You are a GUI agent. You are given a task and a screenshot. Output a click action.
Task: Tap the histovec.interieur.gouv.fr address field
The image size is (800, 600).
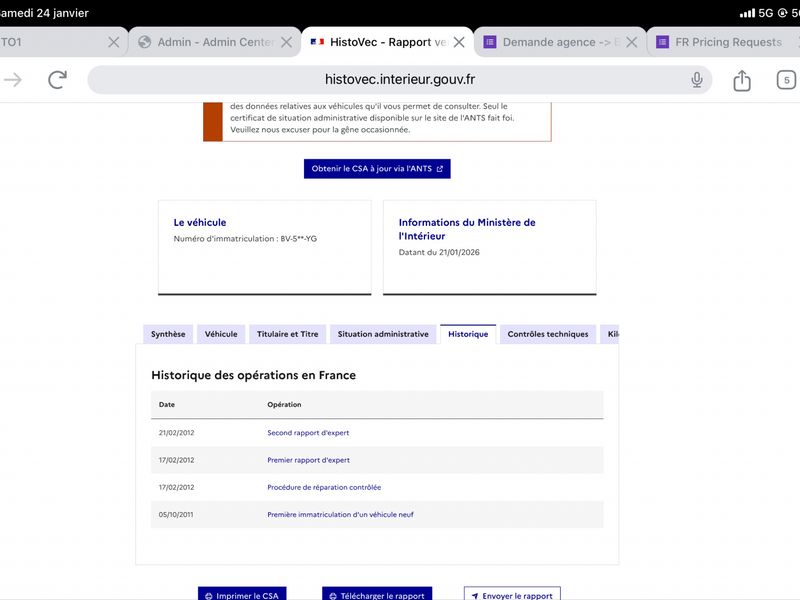point(400,80)
